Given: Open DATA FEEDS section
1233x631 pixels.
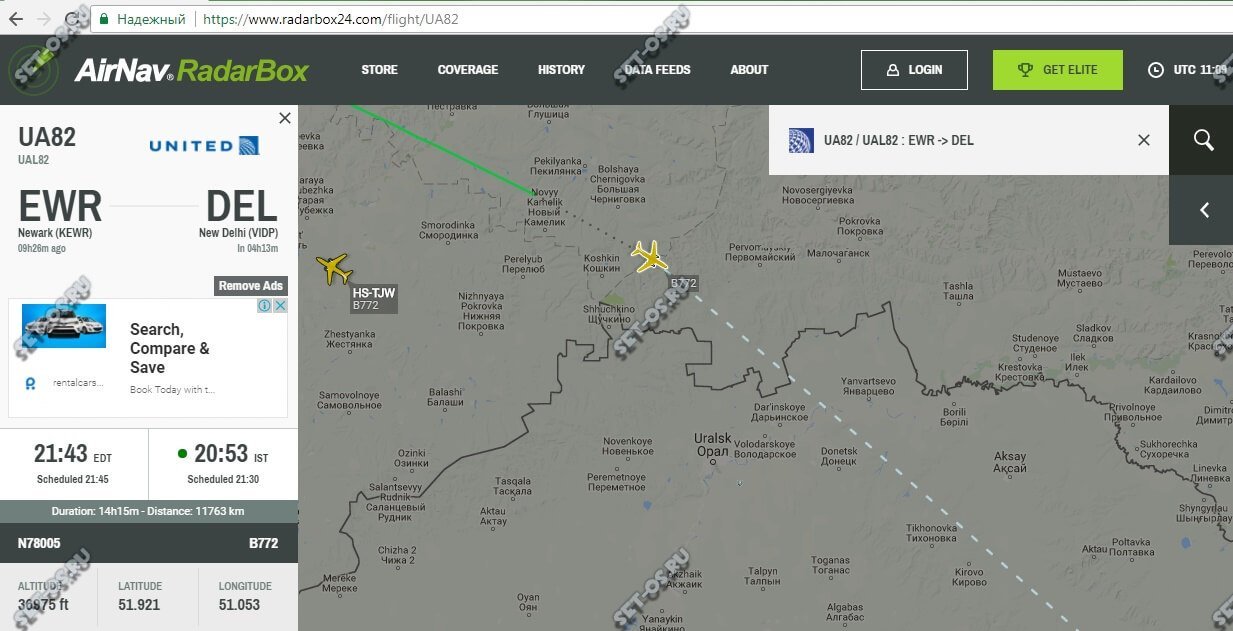Looking at the screenshot, I should [657, 70].
